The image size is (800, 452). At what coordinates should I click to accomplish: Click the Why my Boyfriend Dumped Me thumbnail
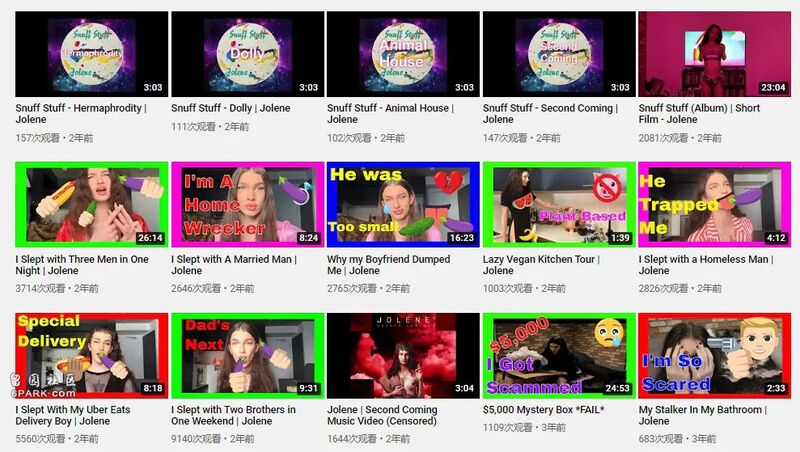tap(403, 205)
